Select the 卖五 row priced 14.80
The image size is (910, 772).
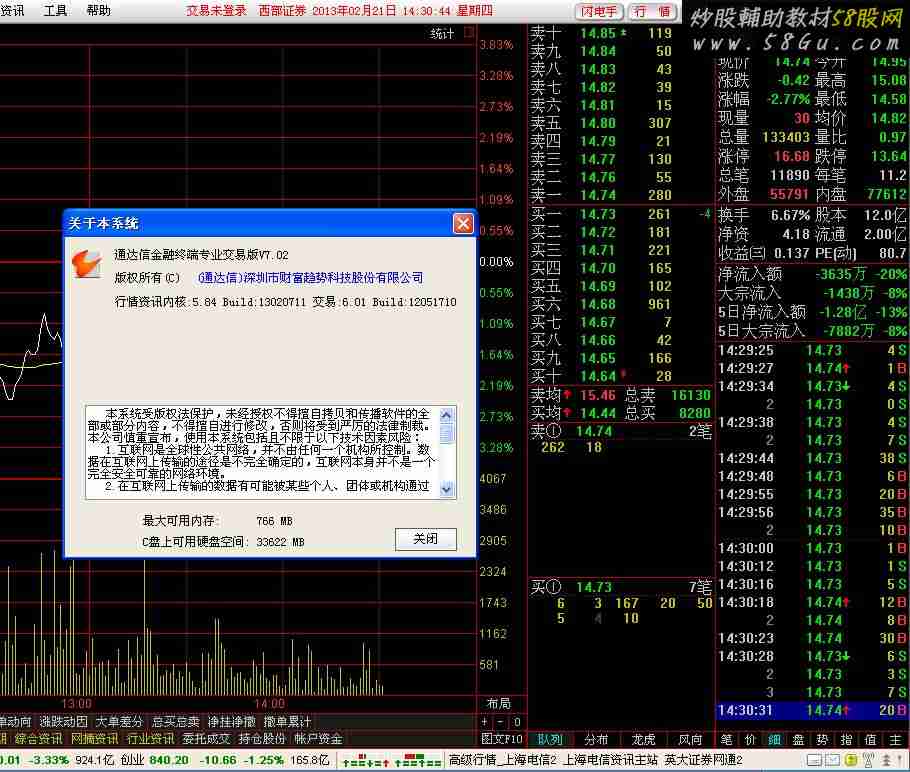pos(620,123)
